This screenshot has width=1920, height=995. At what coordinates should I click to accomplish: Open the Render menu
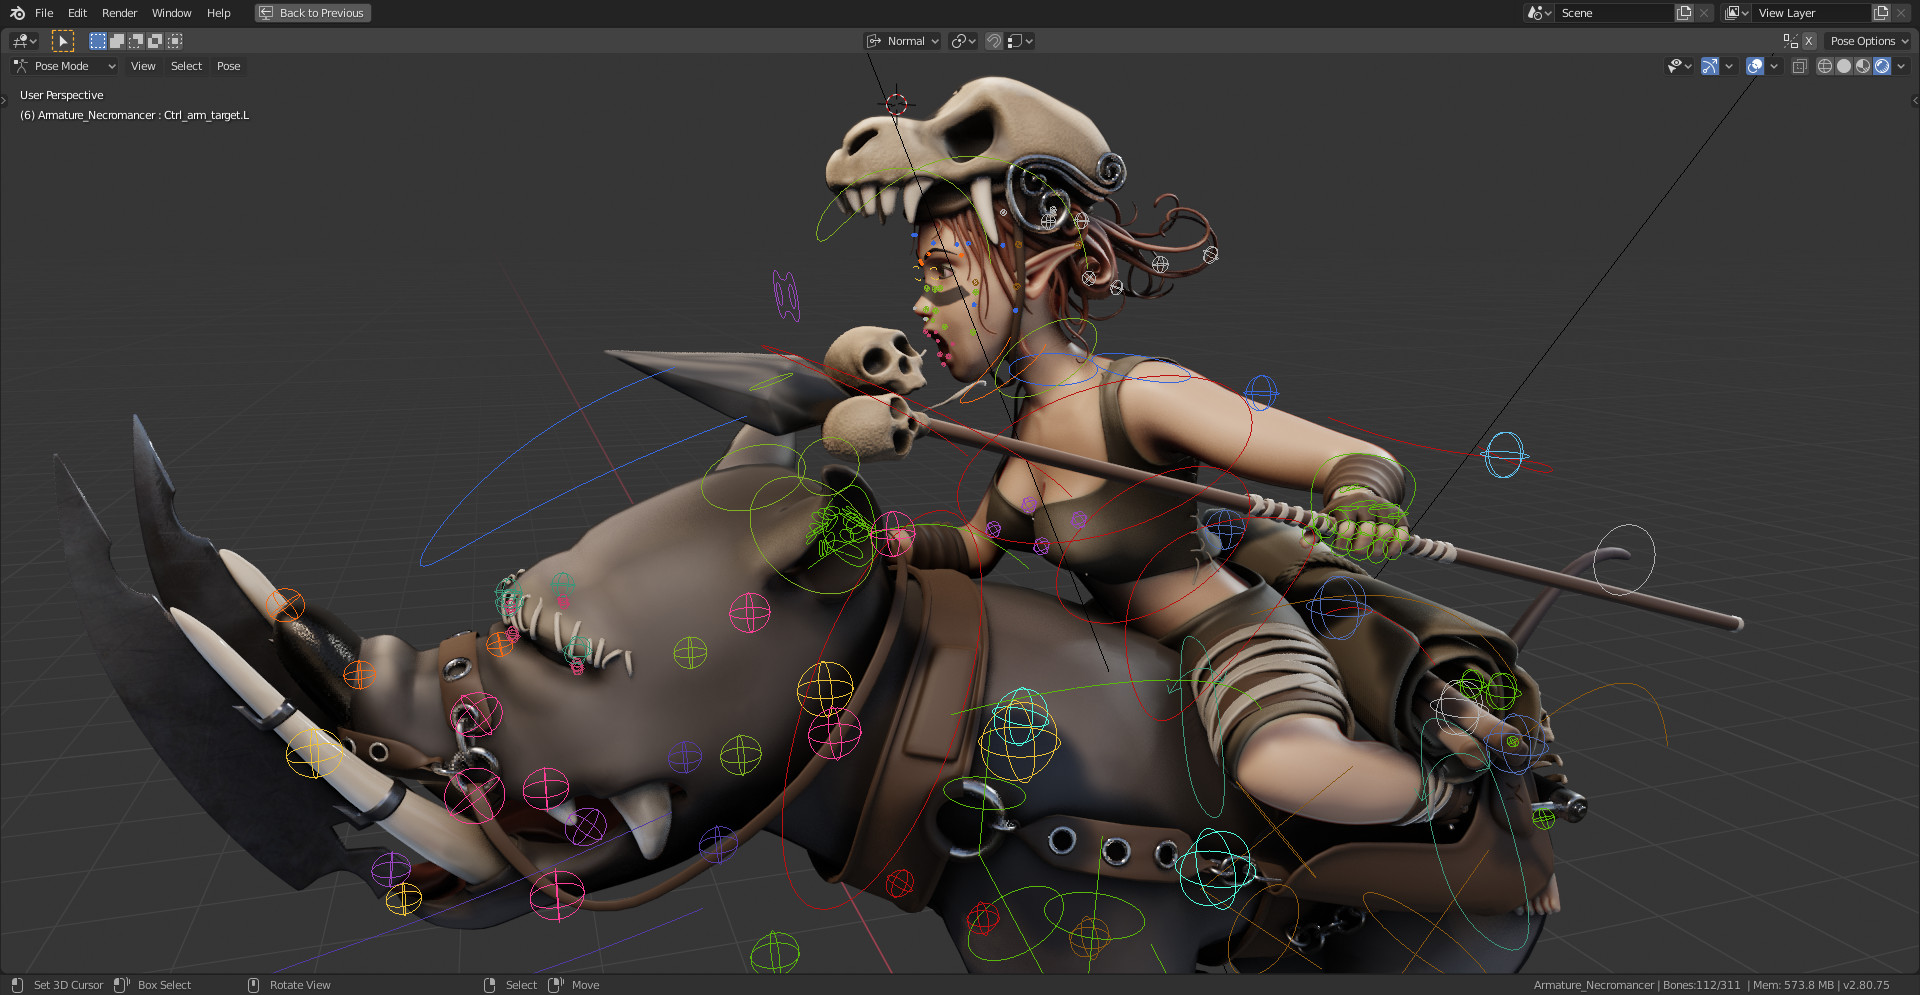(119, 13)
